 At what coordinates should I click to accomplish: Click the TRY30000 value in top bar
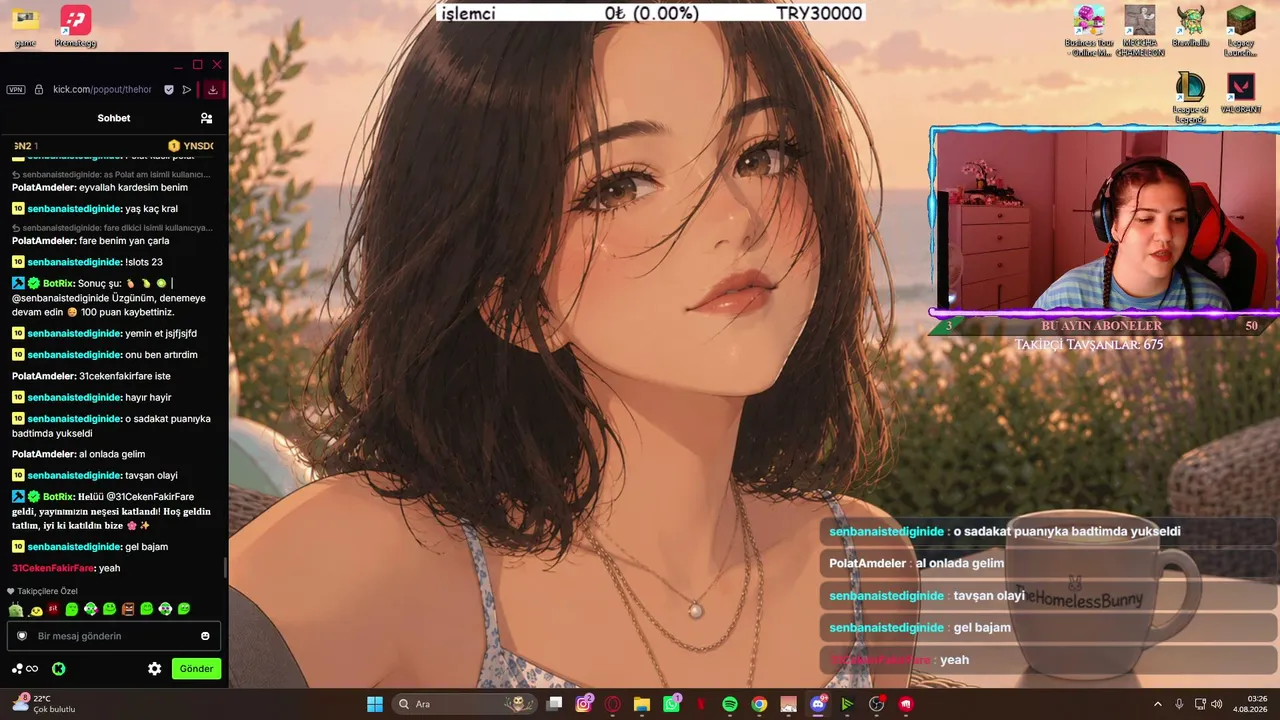pyautogui.click(x=819, y=13)
